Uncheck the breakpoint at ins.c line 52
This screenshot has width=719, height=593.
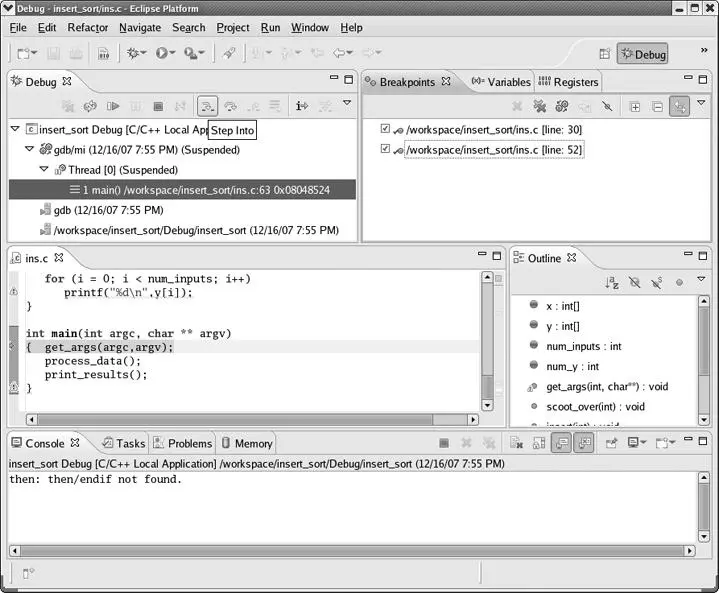(386, 149)
